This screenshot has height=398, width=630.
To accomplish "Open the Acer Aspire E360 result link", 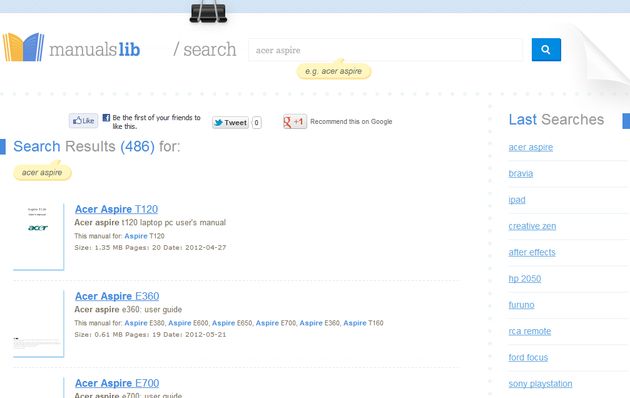I will (117, 296).
